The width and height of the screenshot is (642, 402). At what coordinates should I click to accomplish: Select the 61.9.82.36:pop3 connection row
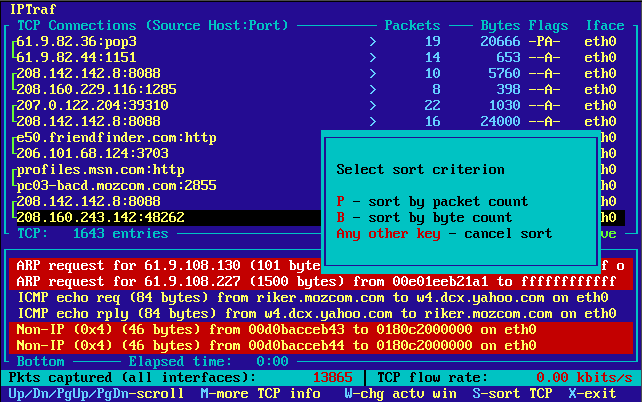coord(76,42)
